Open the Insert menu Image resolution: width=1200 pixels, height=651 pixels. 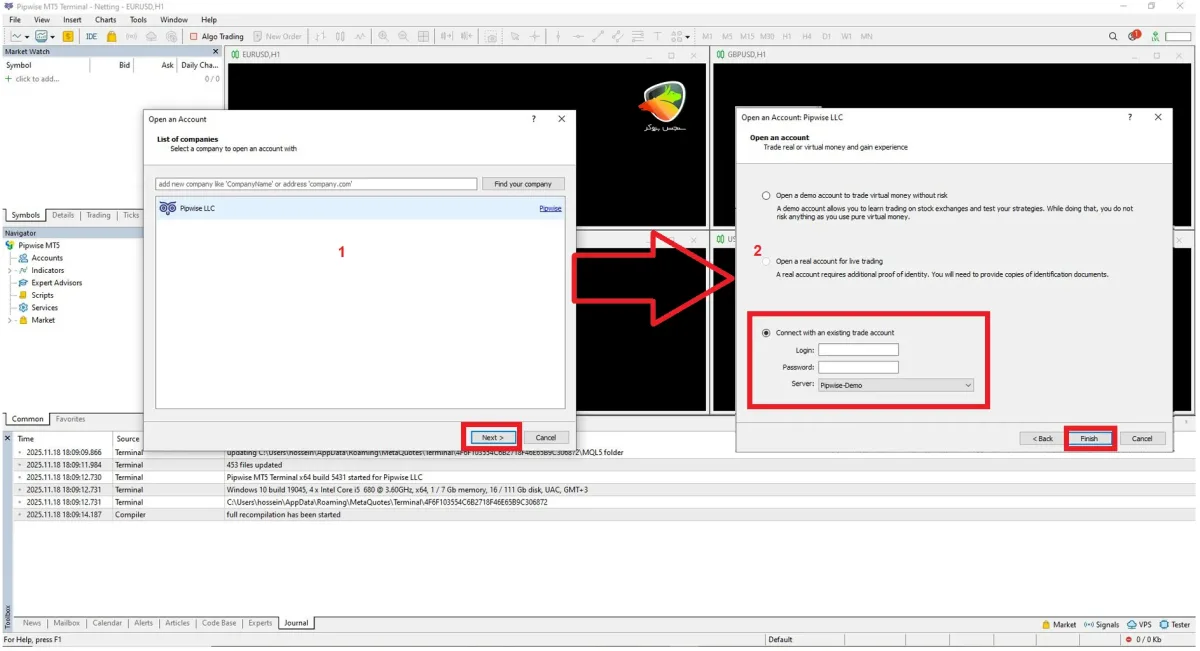pyautogui.click(x=72, y=20)
